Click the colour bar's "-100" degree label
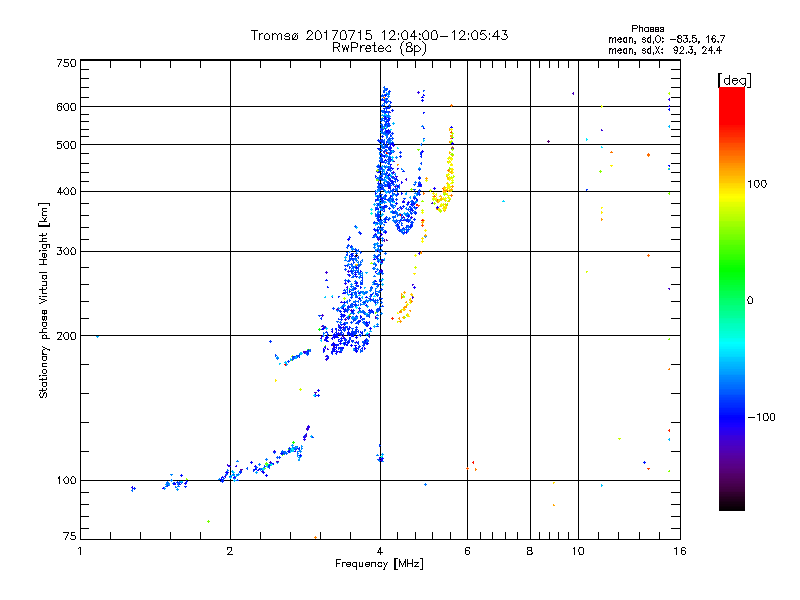 click(x=761, y=417)
